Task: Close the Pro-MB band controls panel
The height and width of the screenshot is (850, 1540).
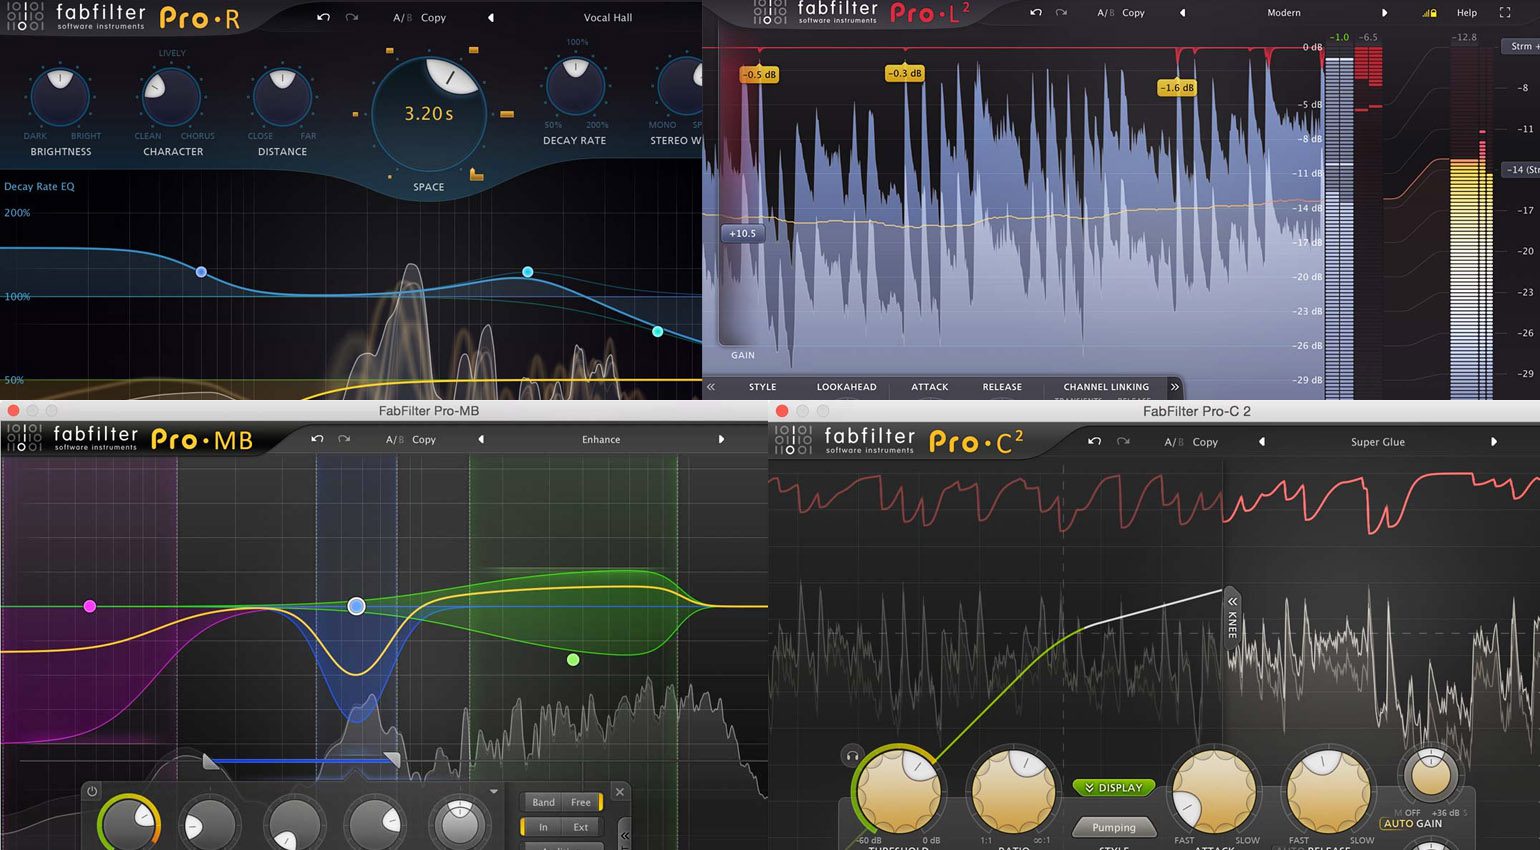Action: tap(620, 792)
